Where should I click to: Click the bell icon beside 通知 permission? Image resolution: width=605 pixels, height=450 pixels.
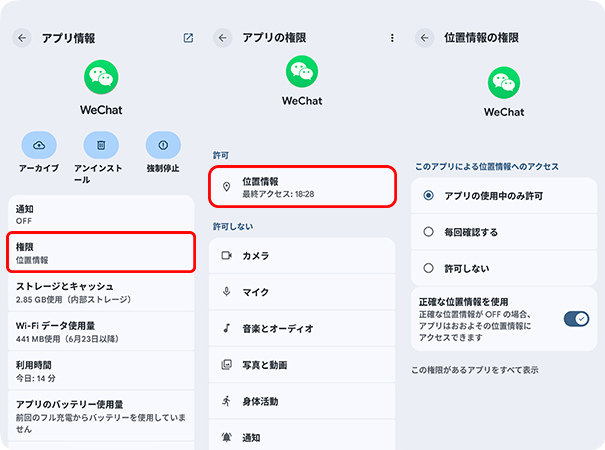tap(226, 437)
